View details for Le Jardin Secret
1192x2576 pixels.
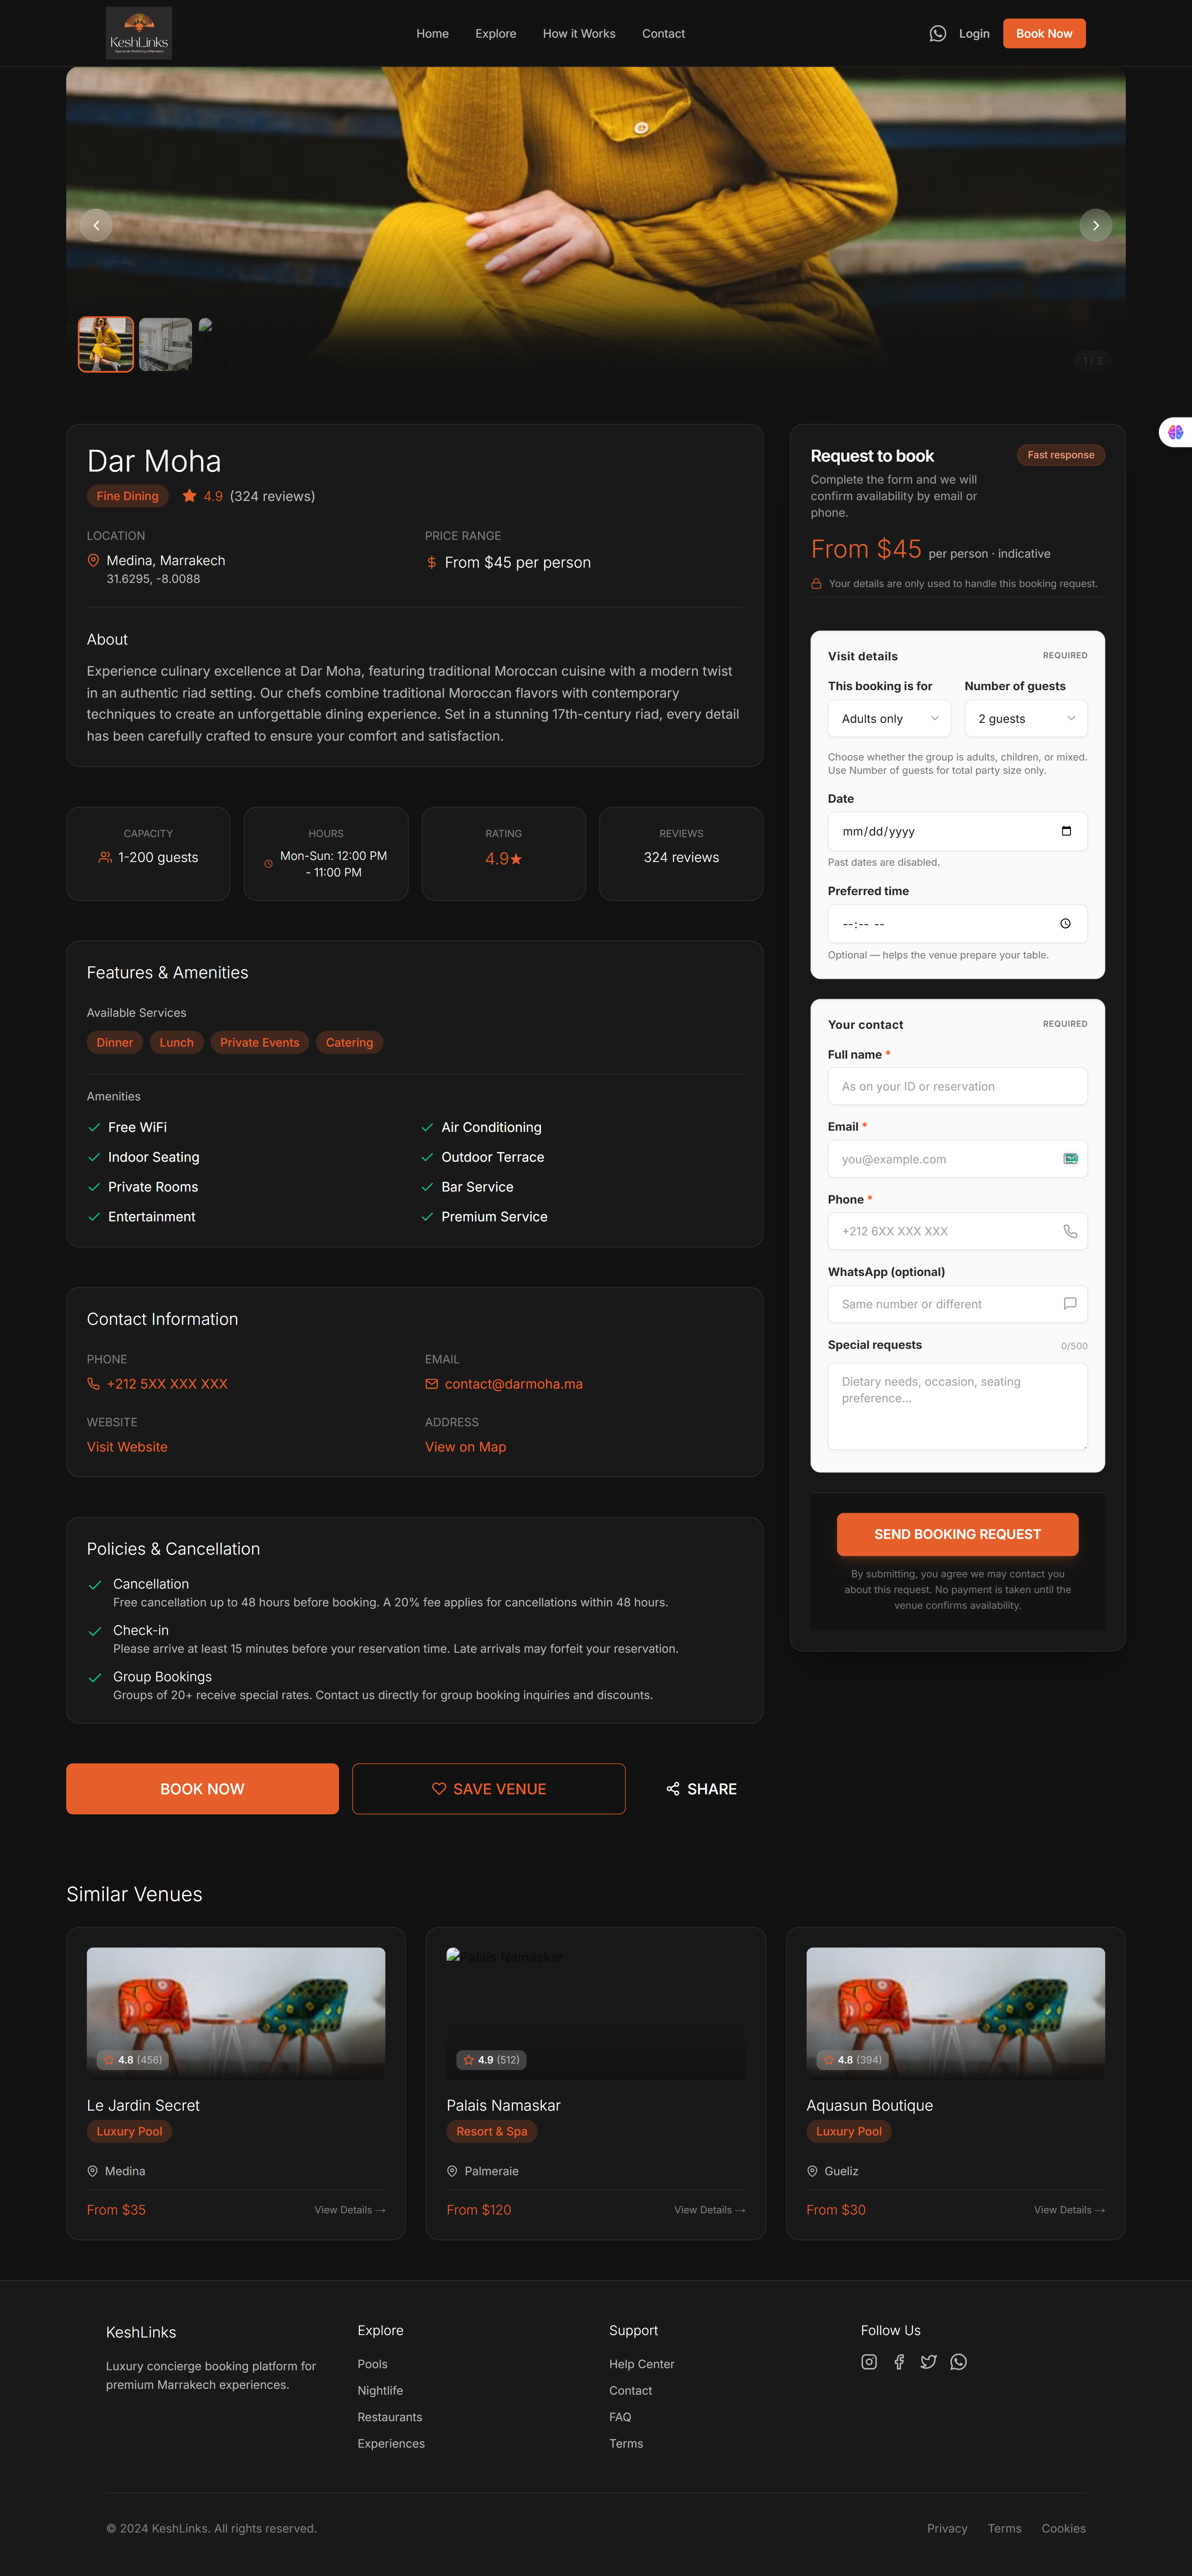[x=350, y=2209]
